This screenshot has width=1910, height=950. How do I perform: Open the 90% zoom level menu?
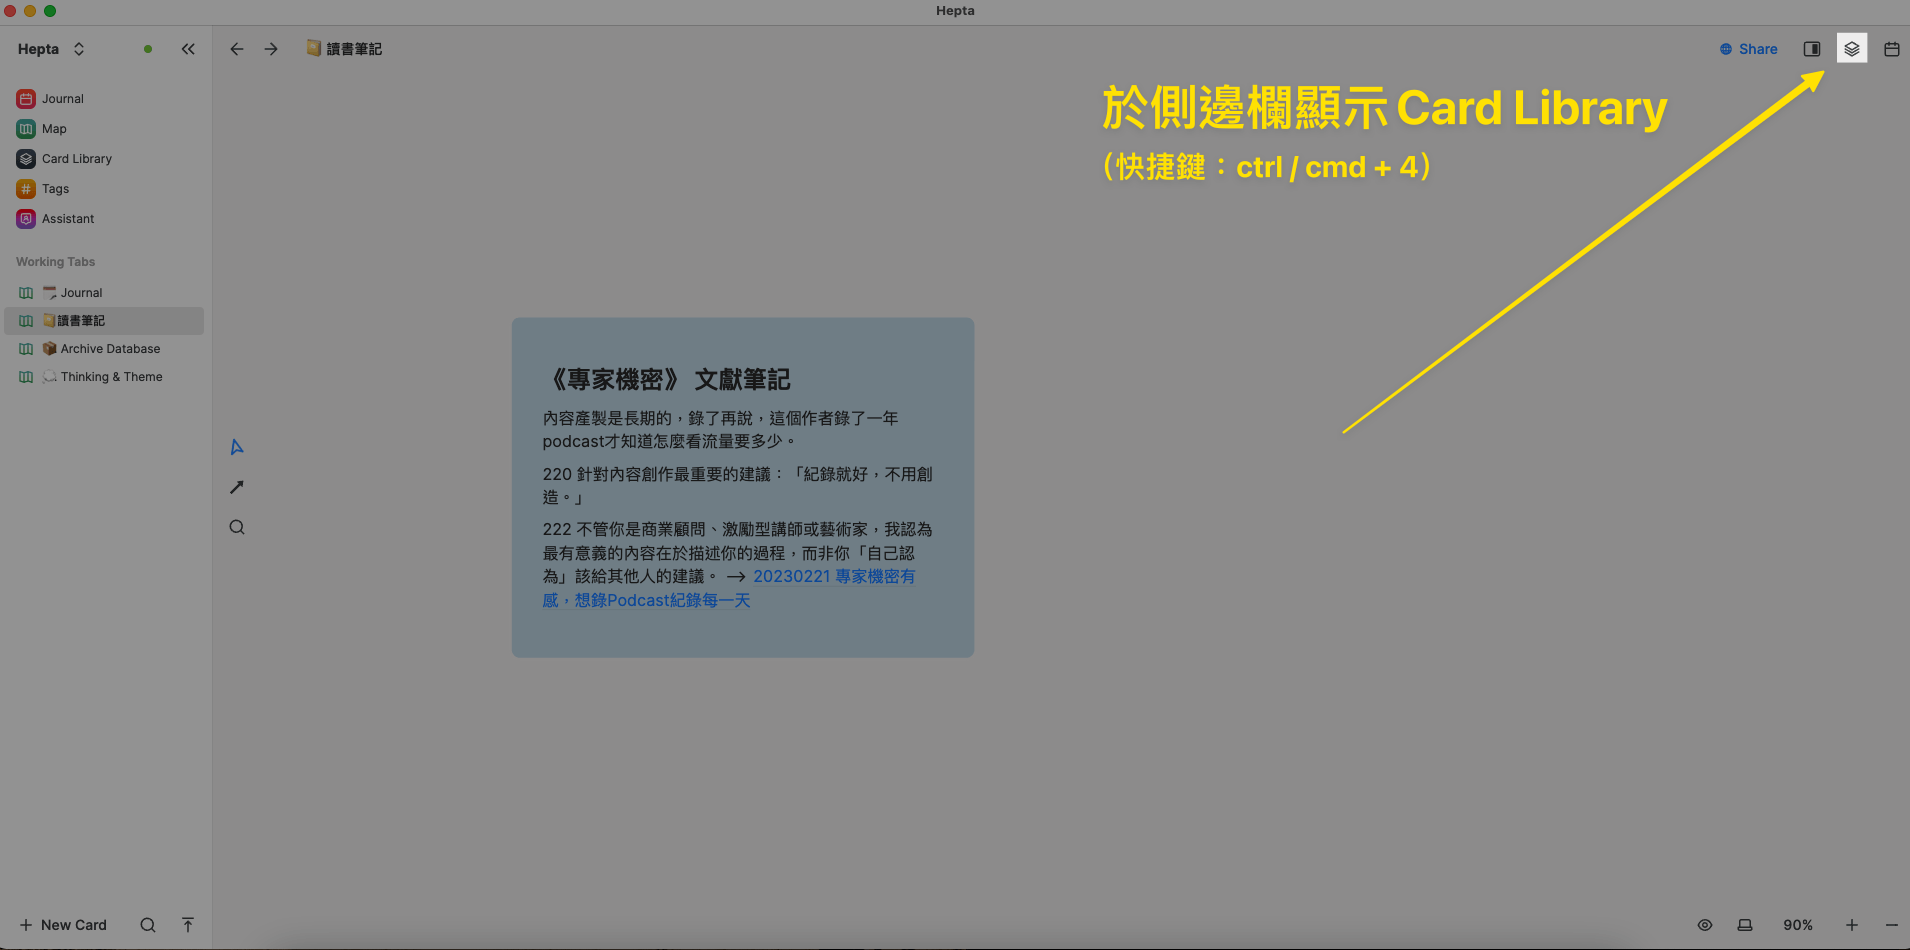click(1797, 925)
